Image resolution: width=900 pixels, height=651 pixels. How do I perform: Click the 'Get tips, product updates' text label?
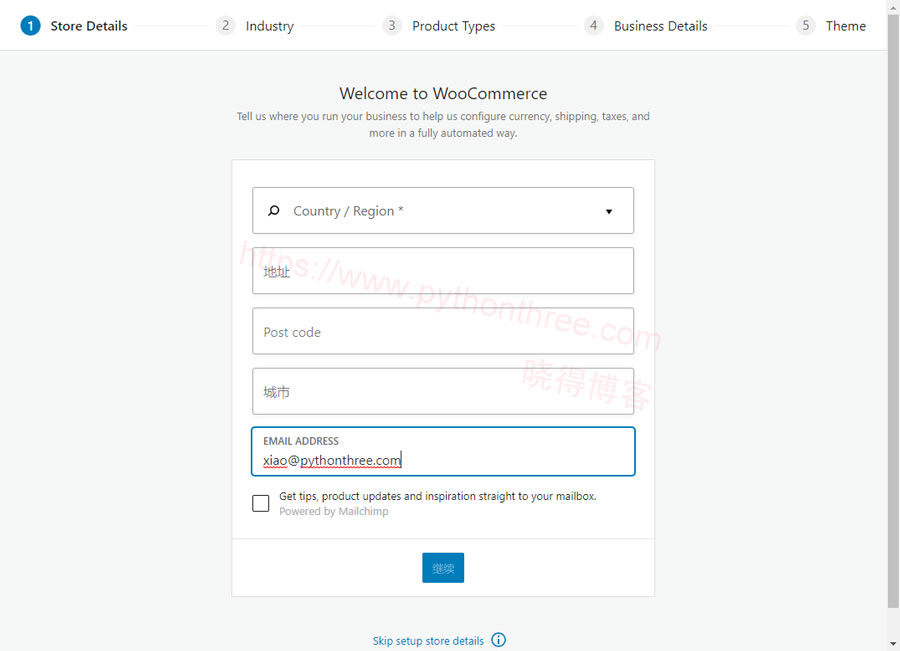(438, 496)
